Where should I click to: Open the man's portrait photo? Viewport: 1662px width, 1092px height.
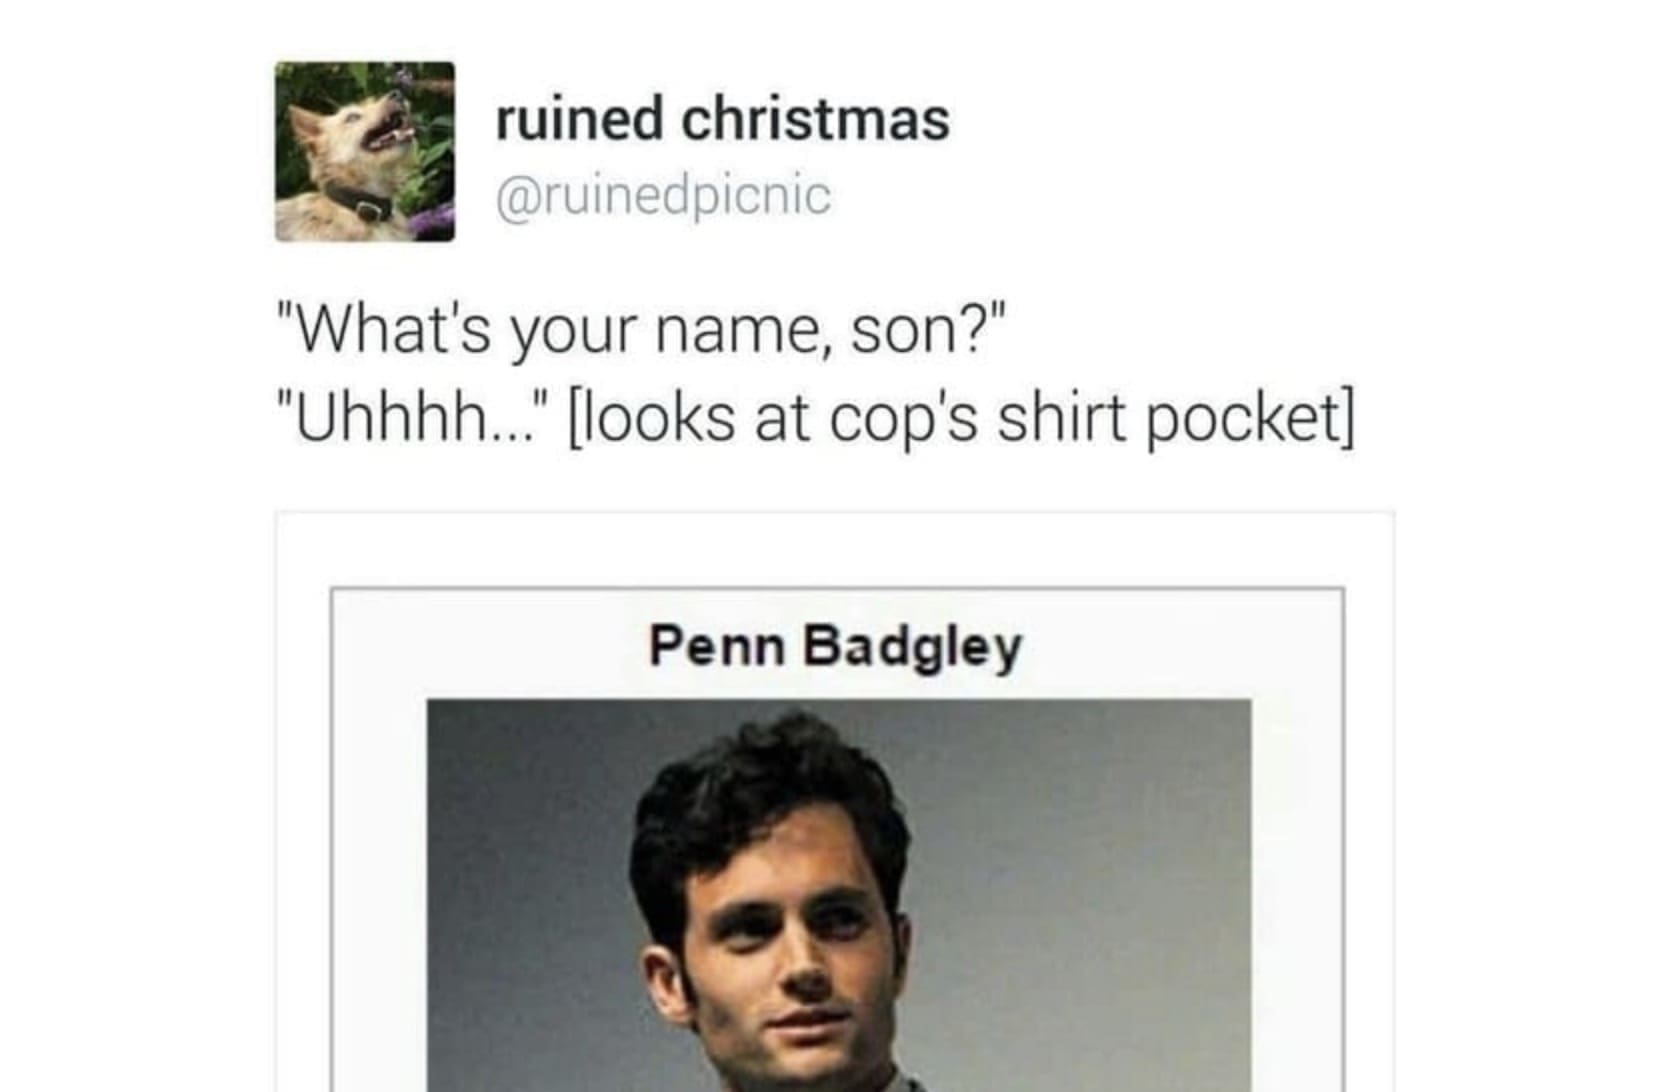coord(839,896)
